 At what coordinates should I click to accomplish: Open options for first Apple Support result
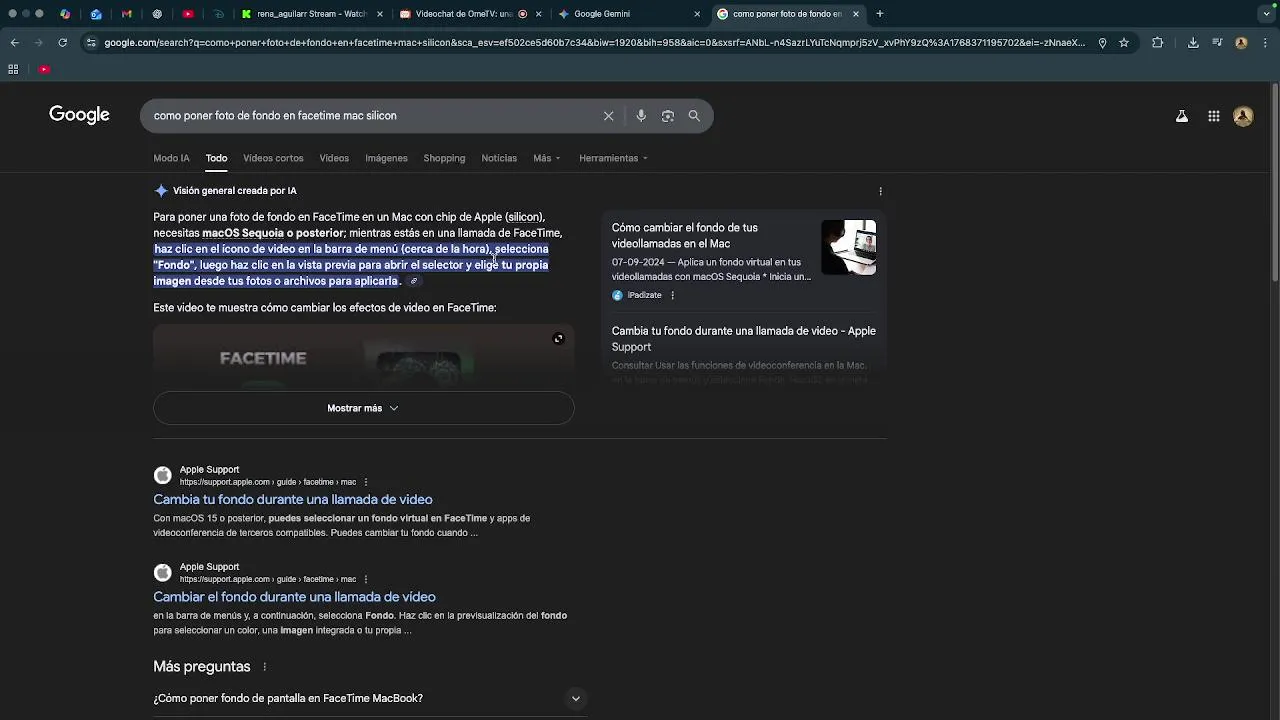click(x=366, y=482)
